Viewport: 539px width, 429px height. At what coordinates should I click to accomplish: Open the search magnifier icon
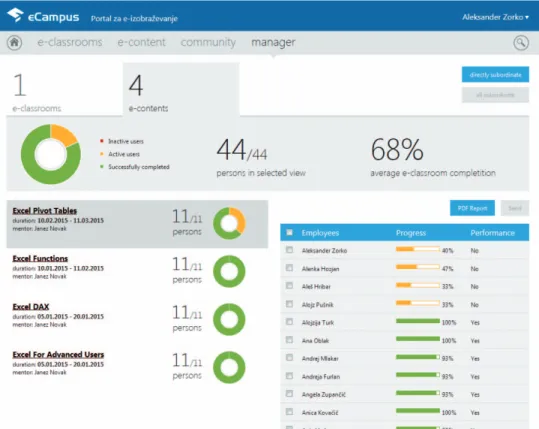(521, 43)
